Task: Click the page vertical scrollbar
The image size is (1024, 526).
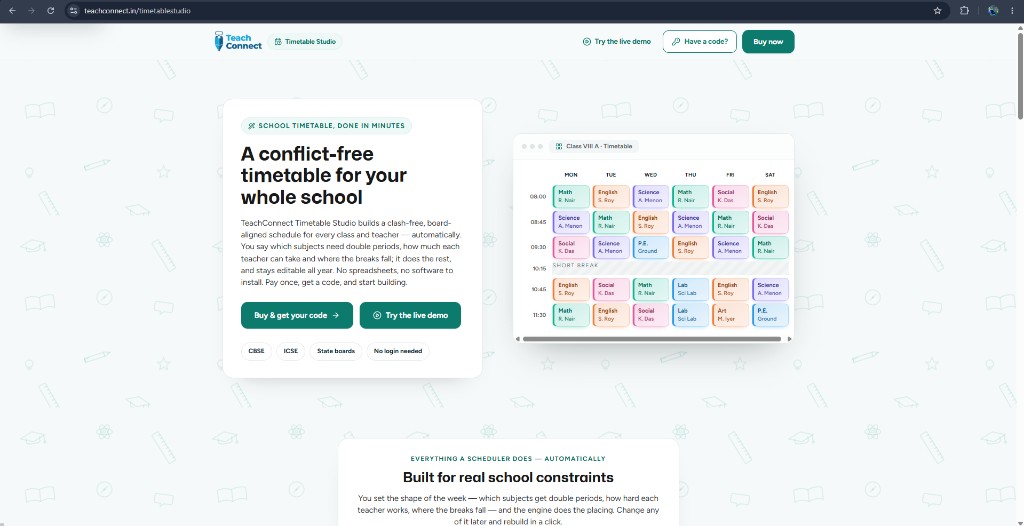Action: [x=1019, y=74]
